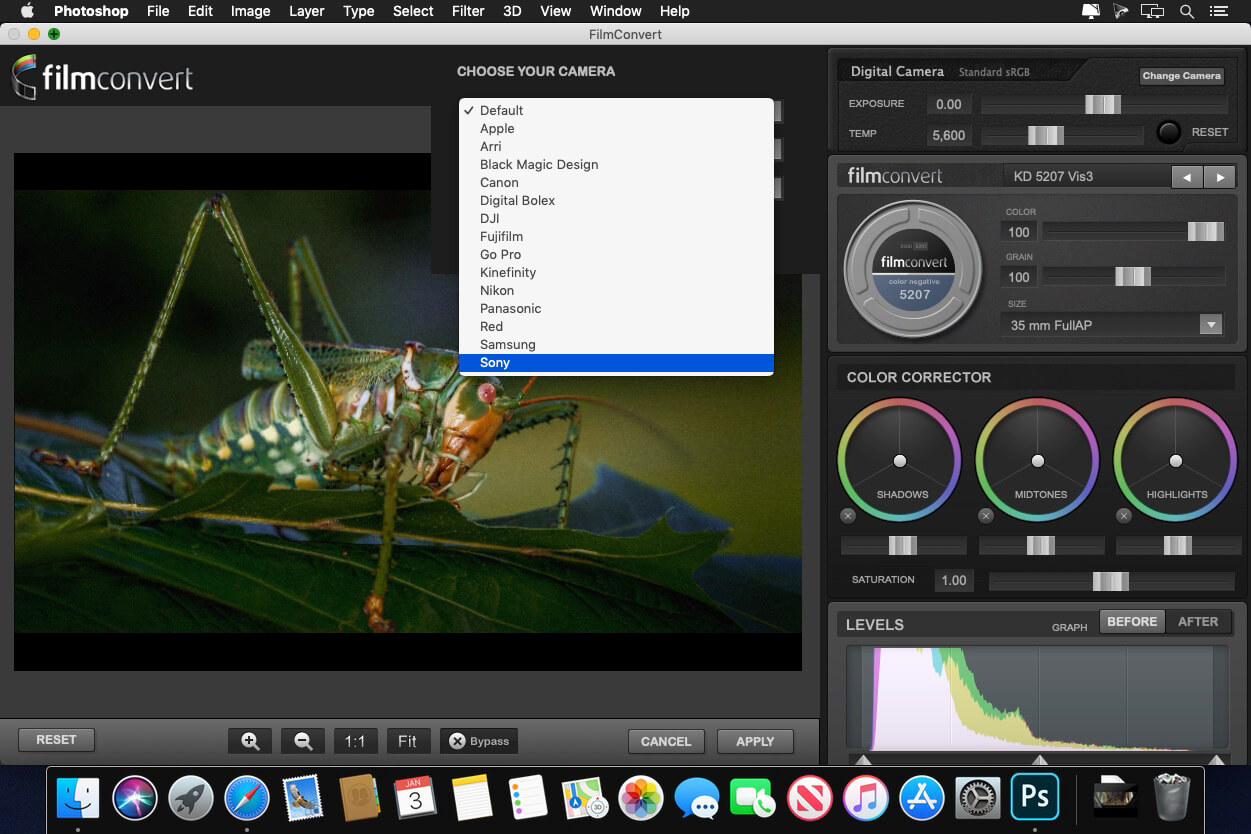1251x834 pixels.
Task: Click the zoom in magnifier button
Action: [250, 741]
